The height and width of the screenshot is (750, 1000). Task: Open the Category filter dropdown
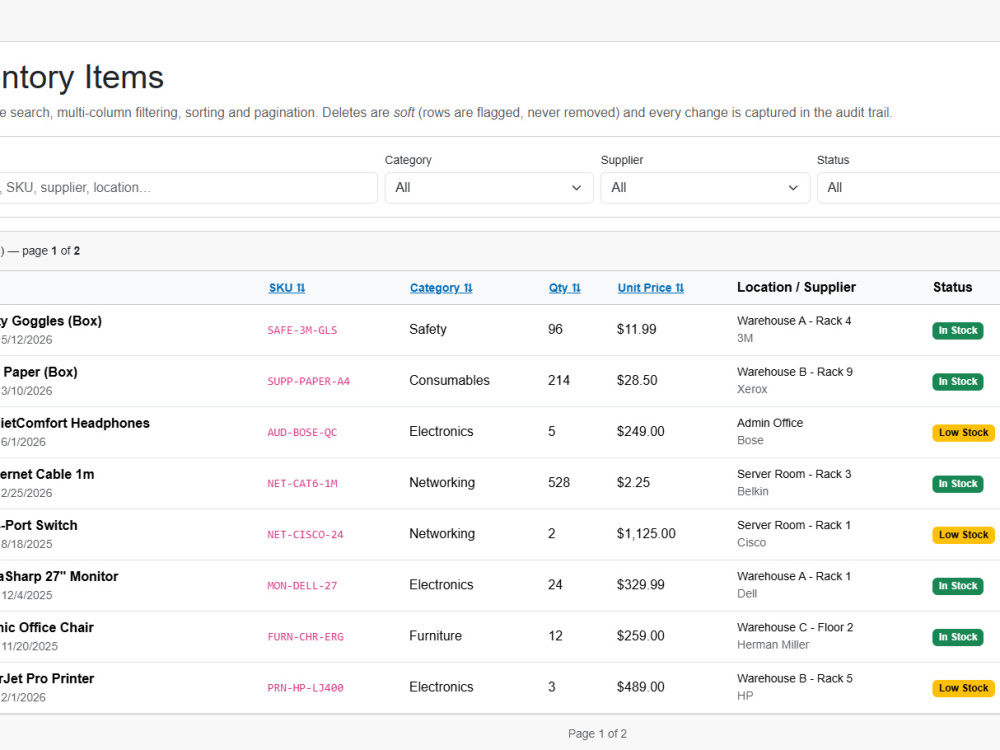point(489,188)
